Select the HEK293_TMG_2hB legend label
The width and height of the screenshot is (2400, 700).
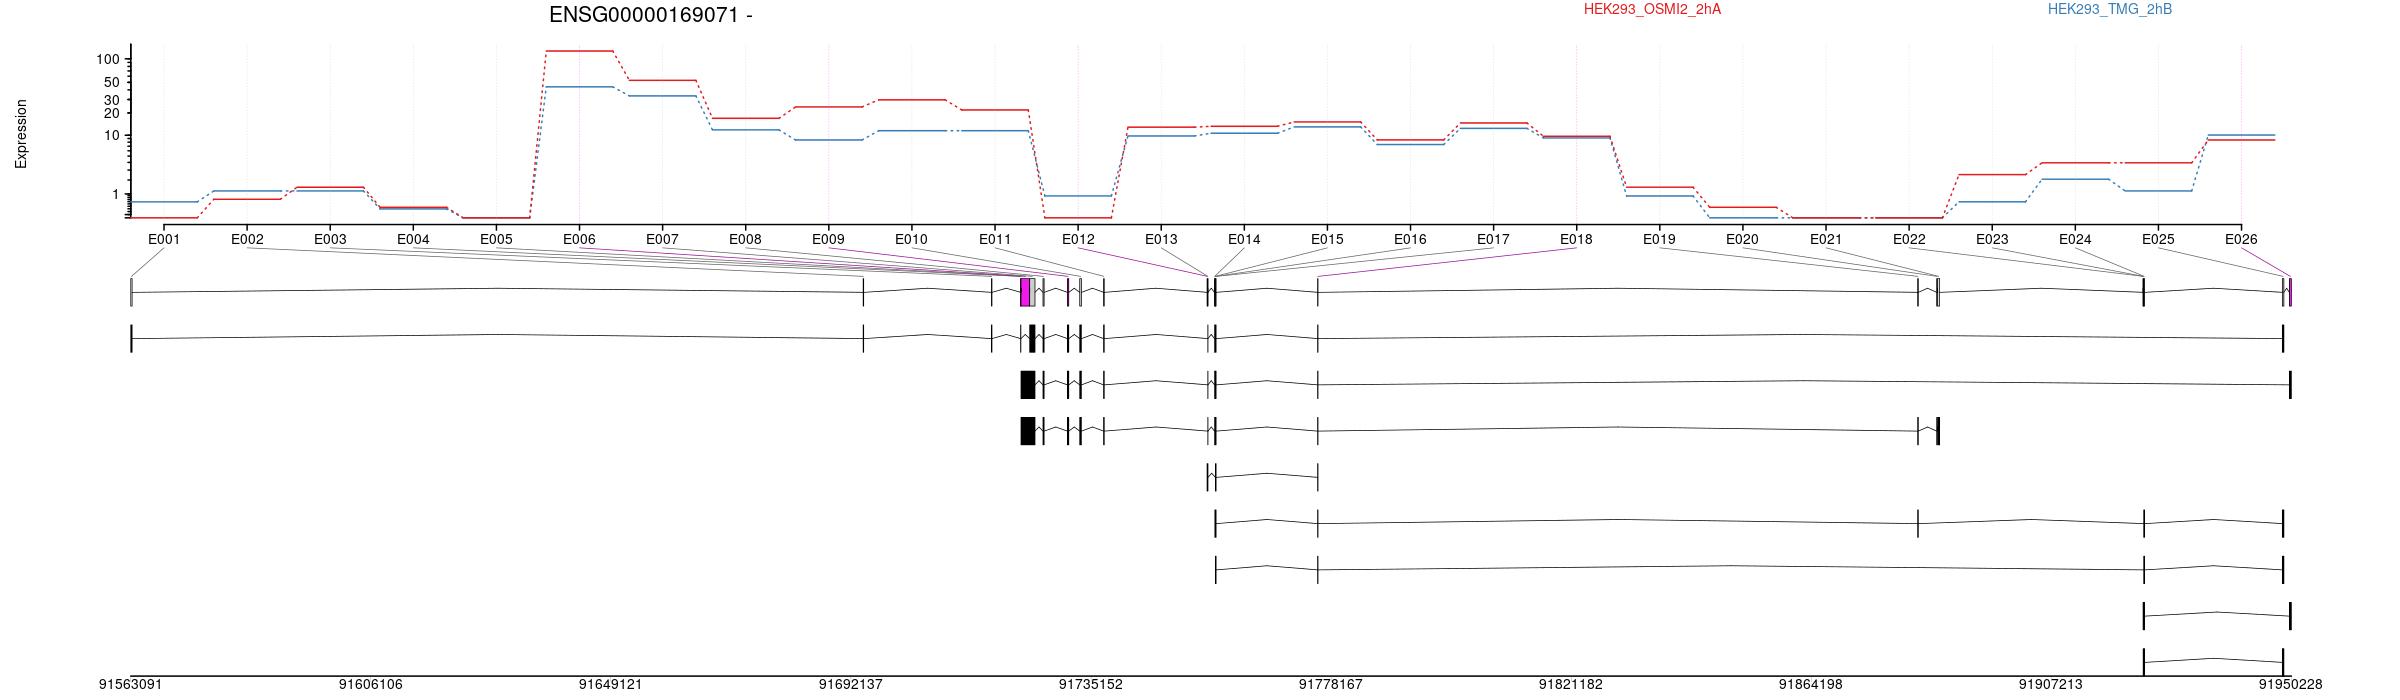point(2110,9)
